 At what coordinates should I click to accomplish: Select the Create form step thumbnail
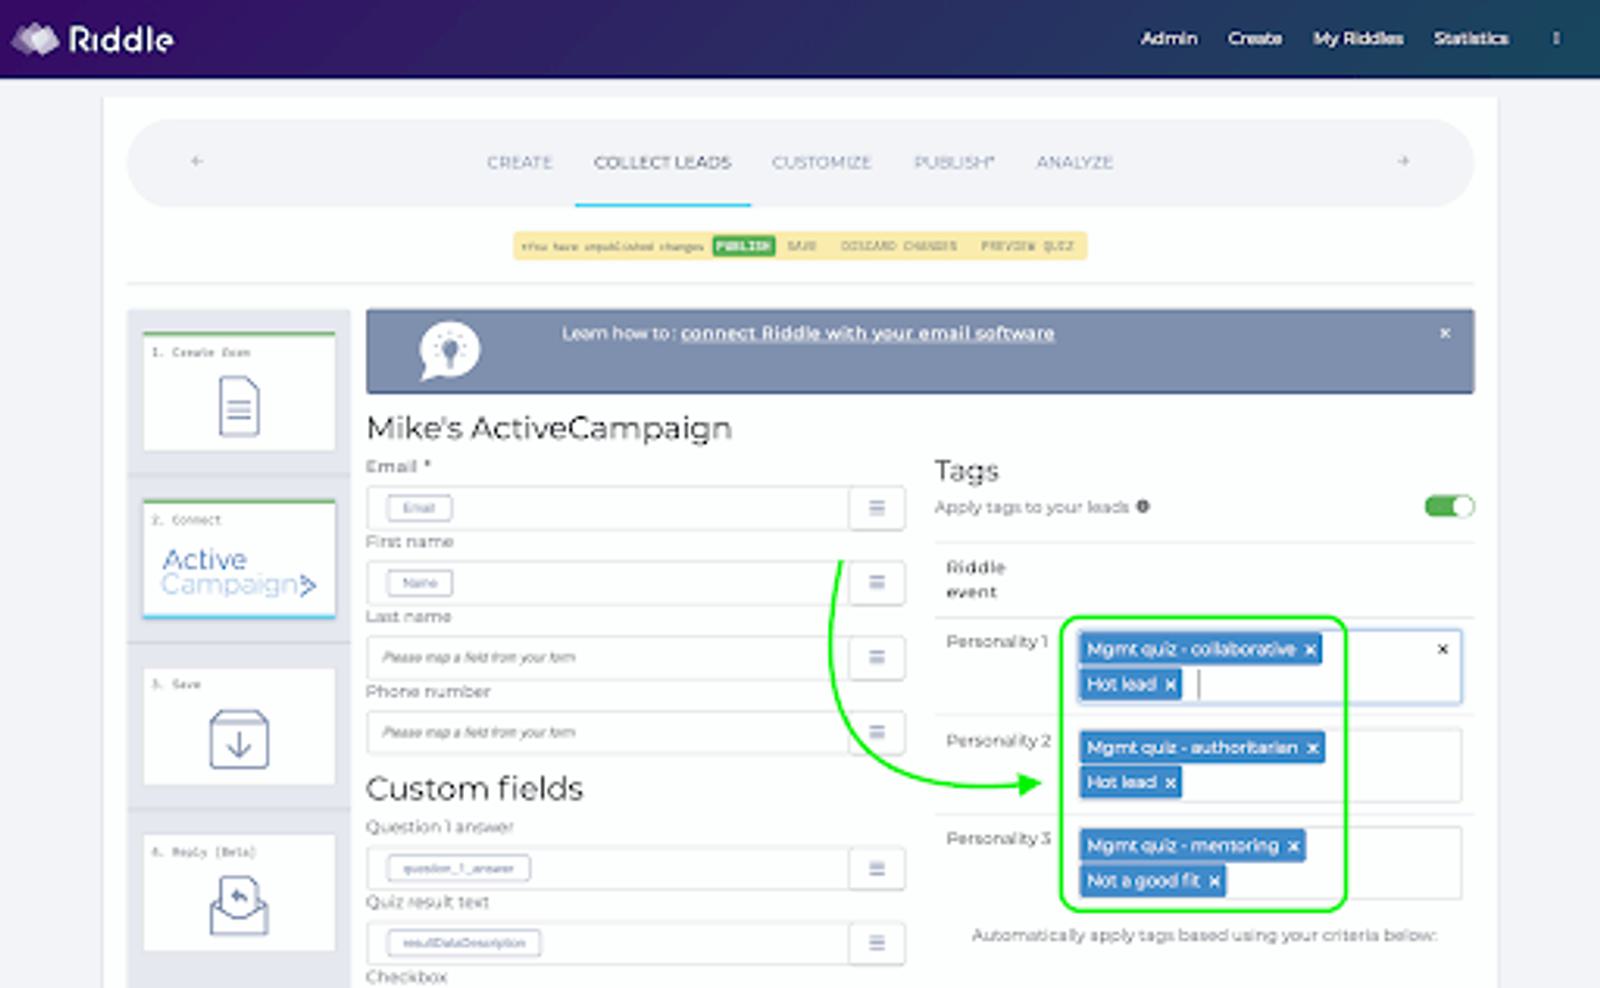[239, 393]
